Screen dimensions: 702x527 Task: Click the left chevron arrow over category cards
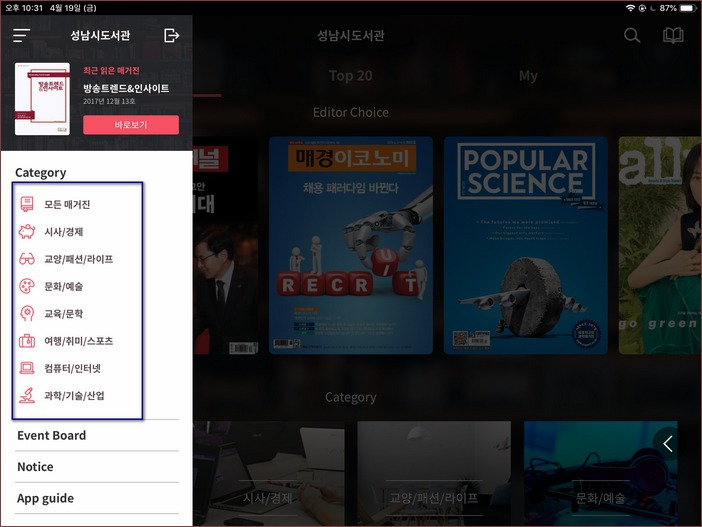pyautogui.click(x=668, y=444)
